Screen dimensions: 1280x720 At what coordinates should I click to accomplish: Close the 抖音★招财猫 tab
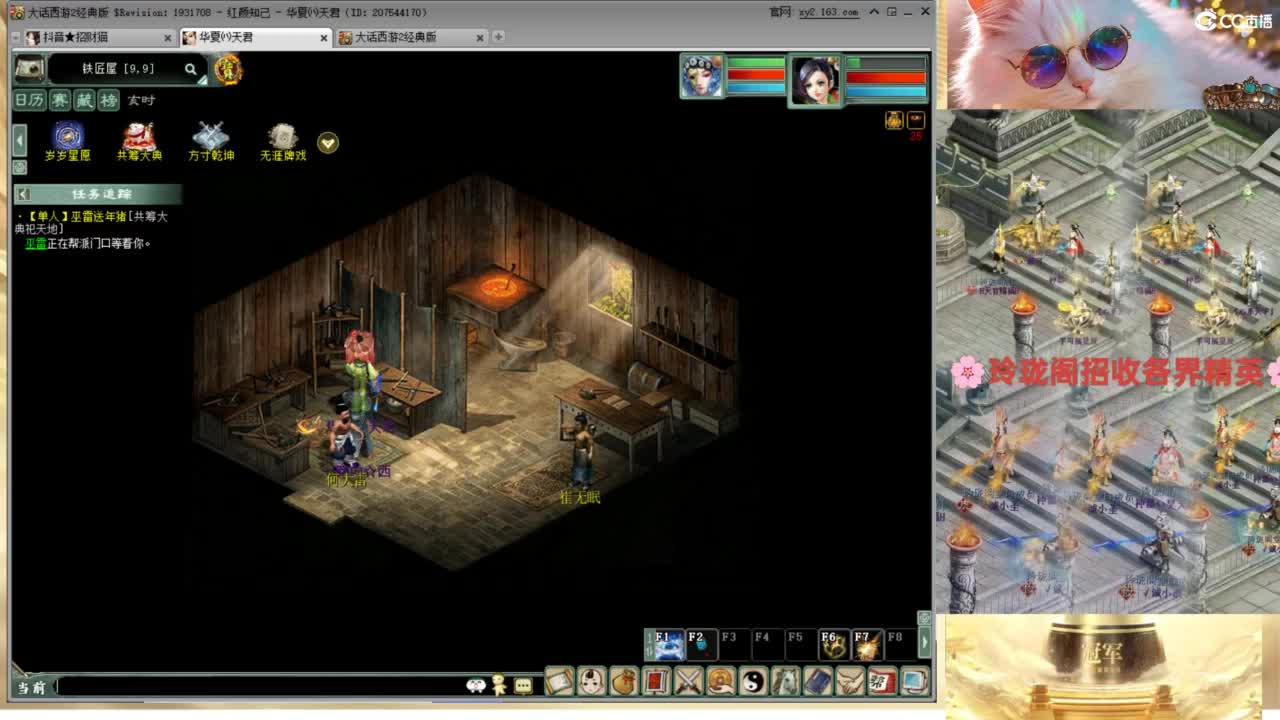pyautogui.click(x=167, y=38)
